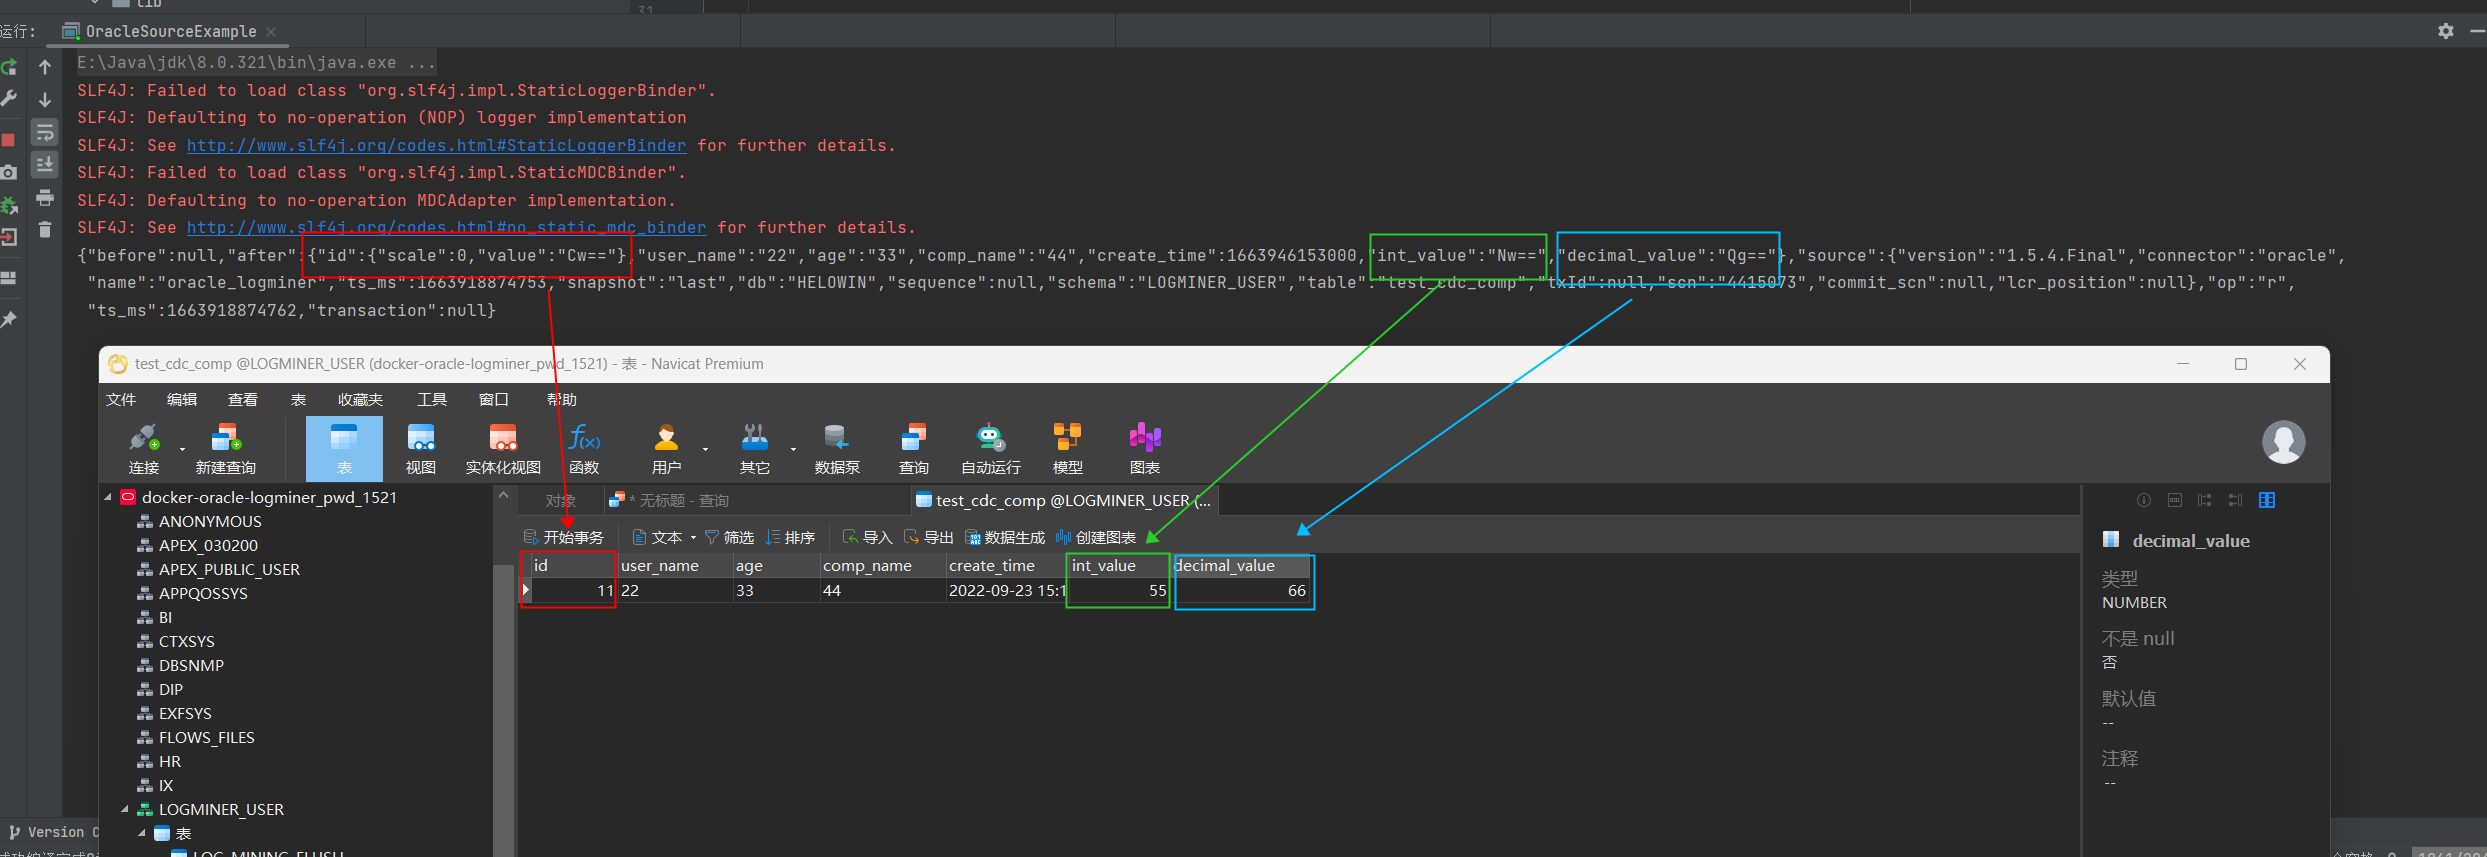Open the StaticLoggerBinder slf4j link

(436, 146)
